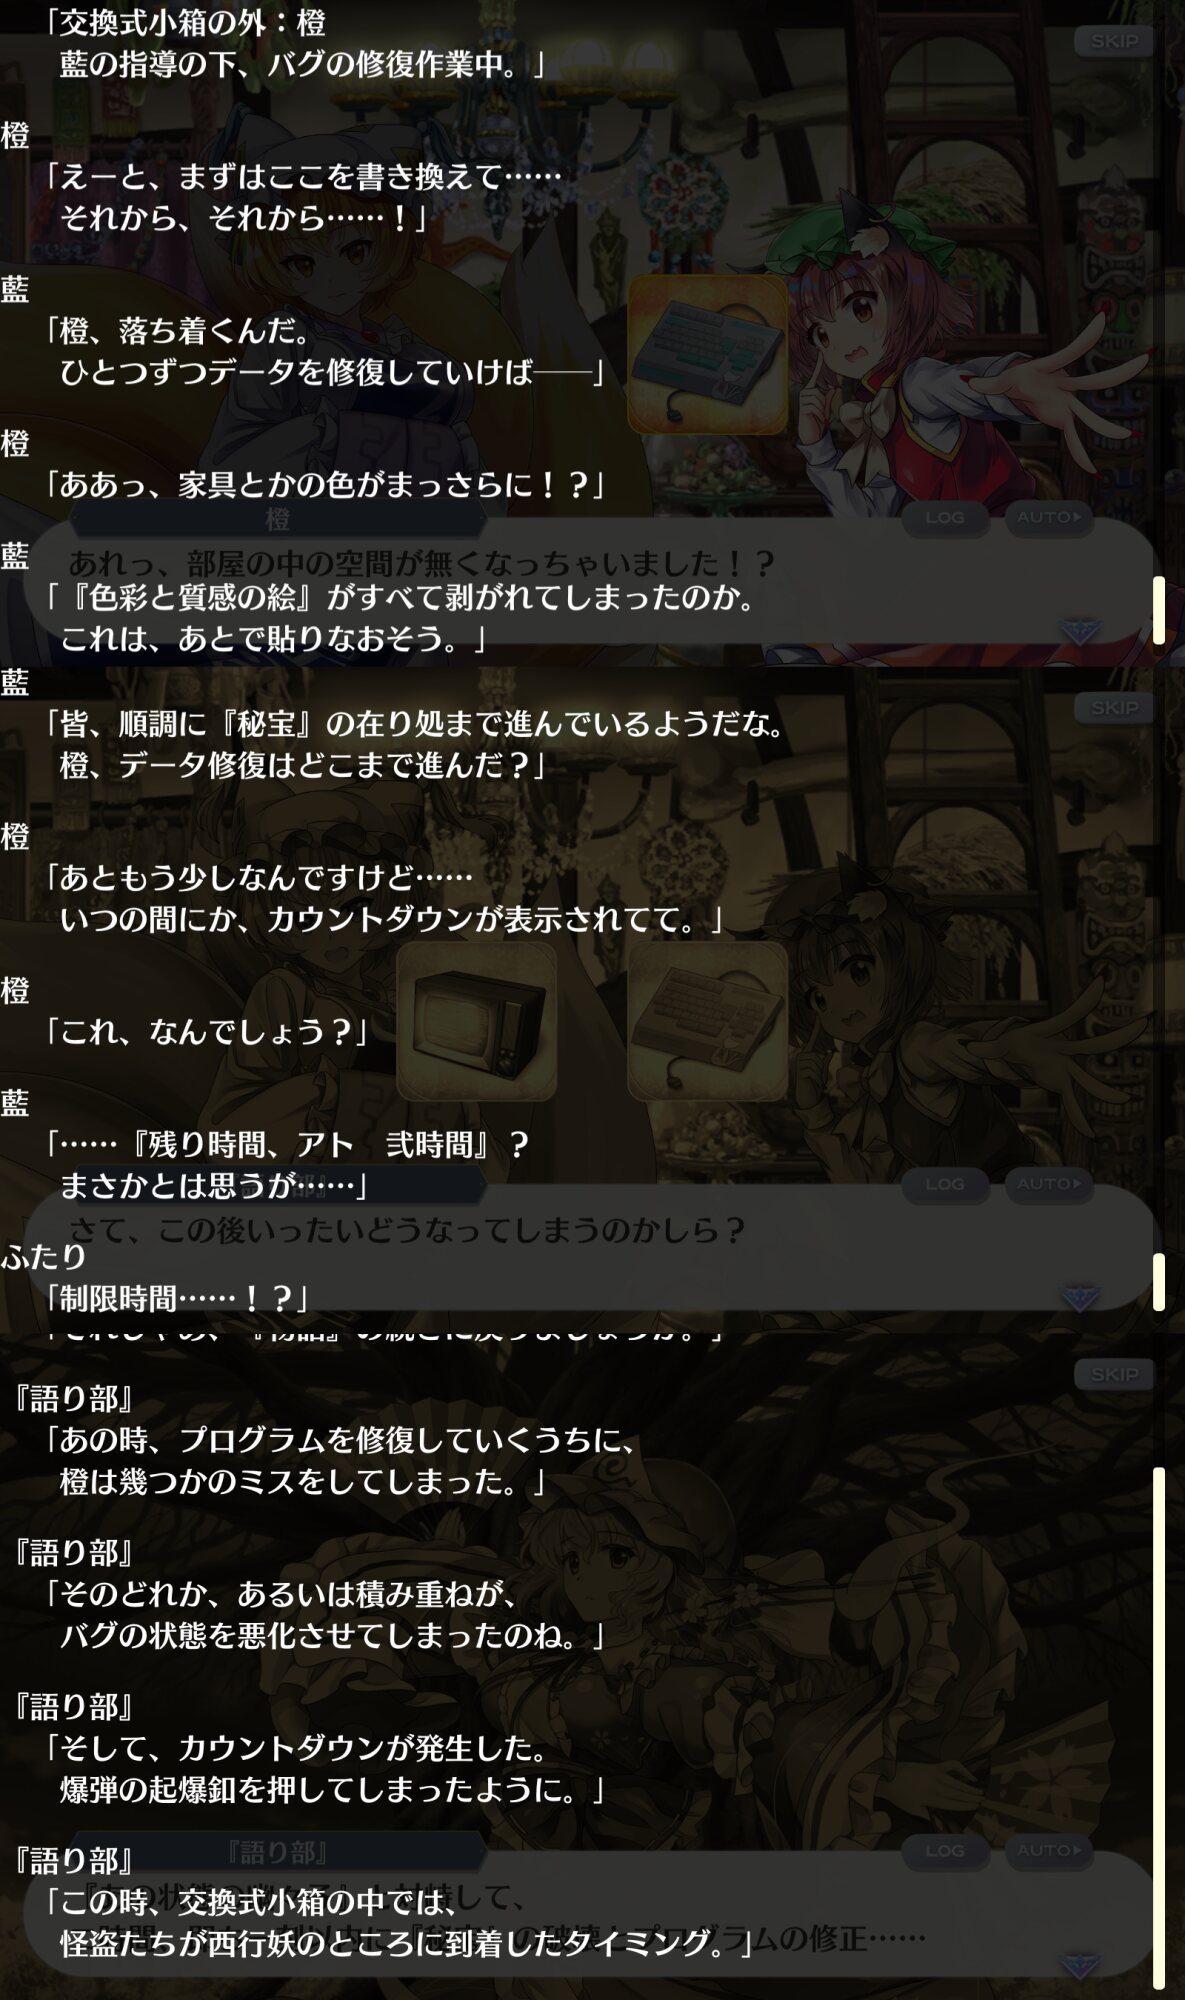
Task: Enable AUTO mode in the sepia television scene
Action: tap(1049, 1184)
